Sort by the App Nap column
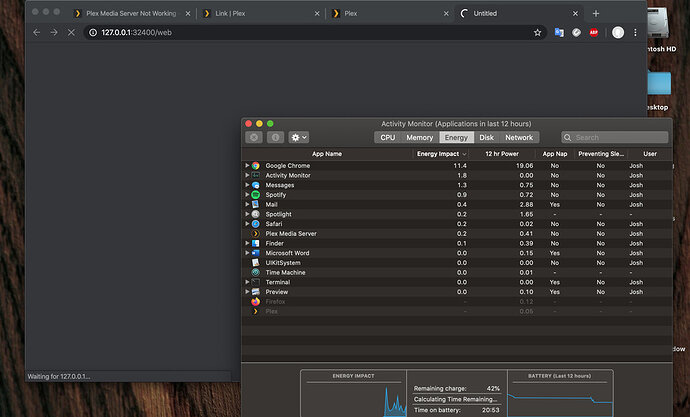This screenshot has width=690, height=417. (x=554, y=154)
